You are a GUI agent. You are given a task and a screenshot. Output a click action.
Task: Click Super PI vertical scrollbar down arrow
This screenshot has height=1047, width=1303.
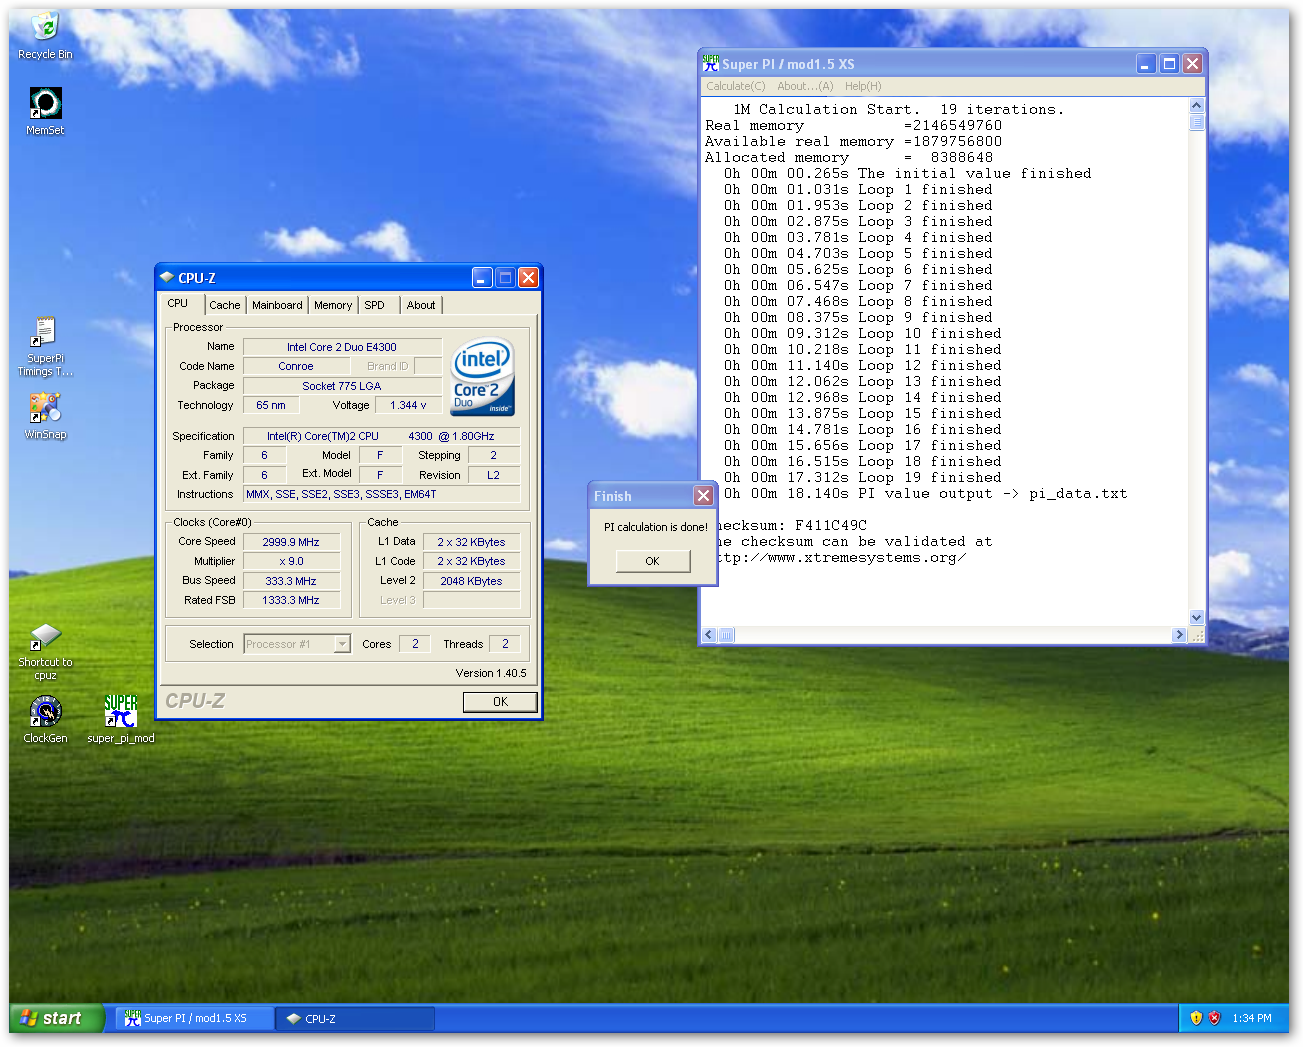1196,618
